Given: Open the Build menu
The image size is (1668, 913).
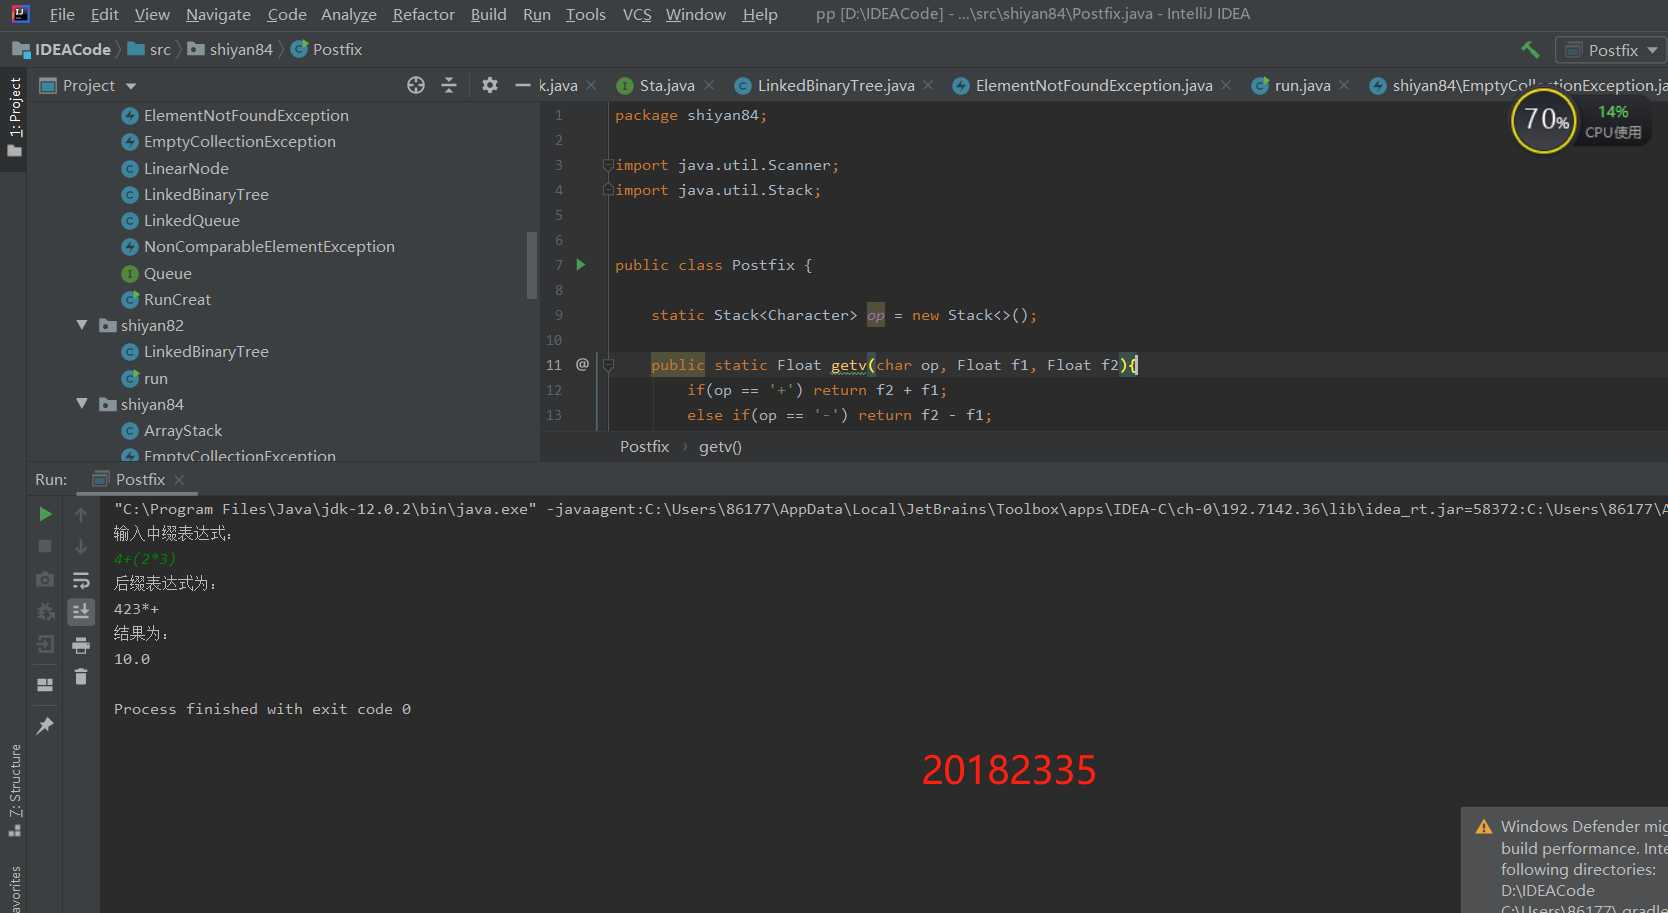Looking at the screenshot, I should pyautogui.click(x=488, y=14).
